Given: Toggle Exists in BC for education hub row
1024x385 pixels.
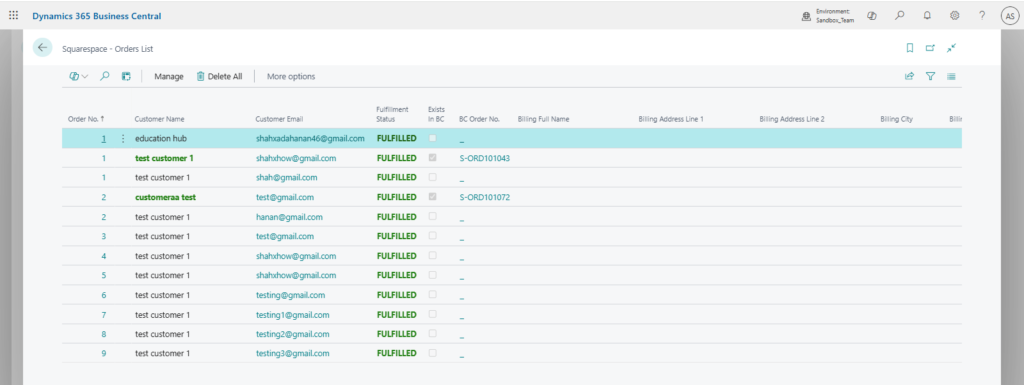Looking at the screenshot, I should [x=432, y=138].
